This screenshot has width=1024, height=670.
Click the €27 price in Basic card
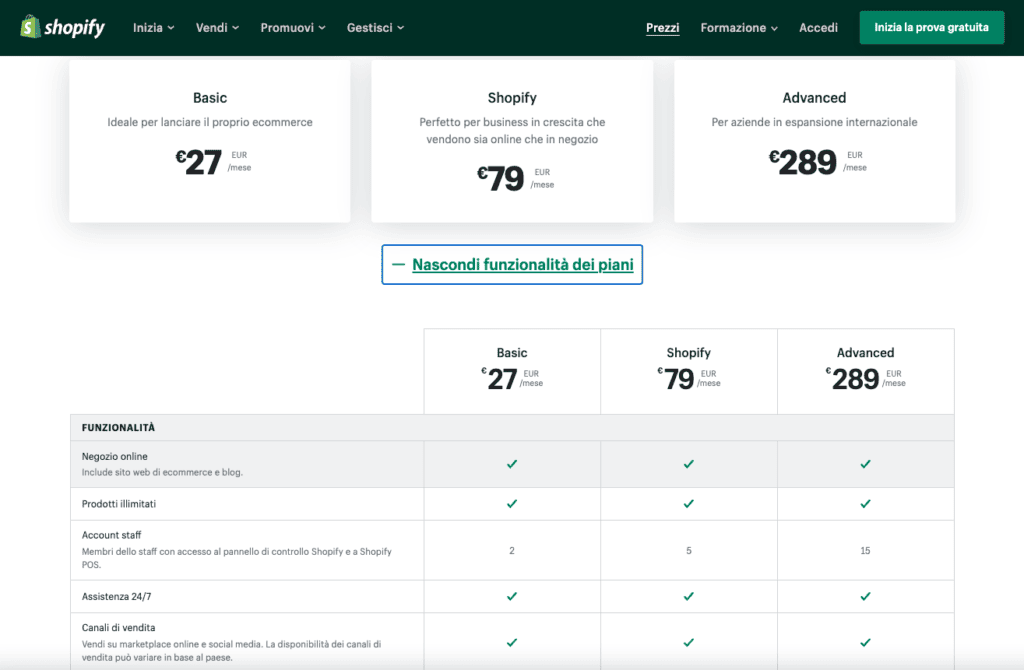[199, 162]
